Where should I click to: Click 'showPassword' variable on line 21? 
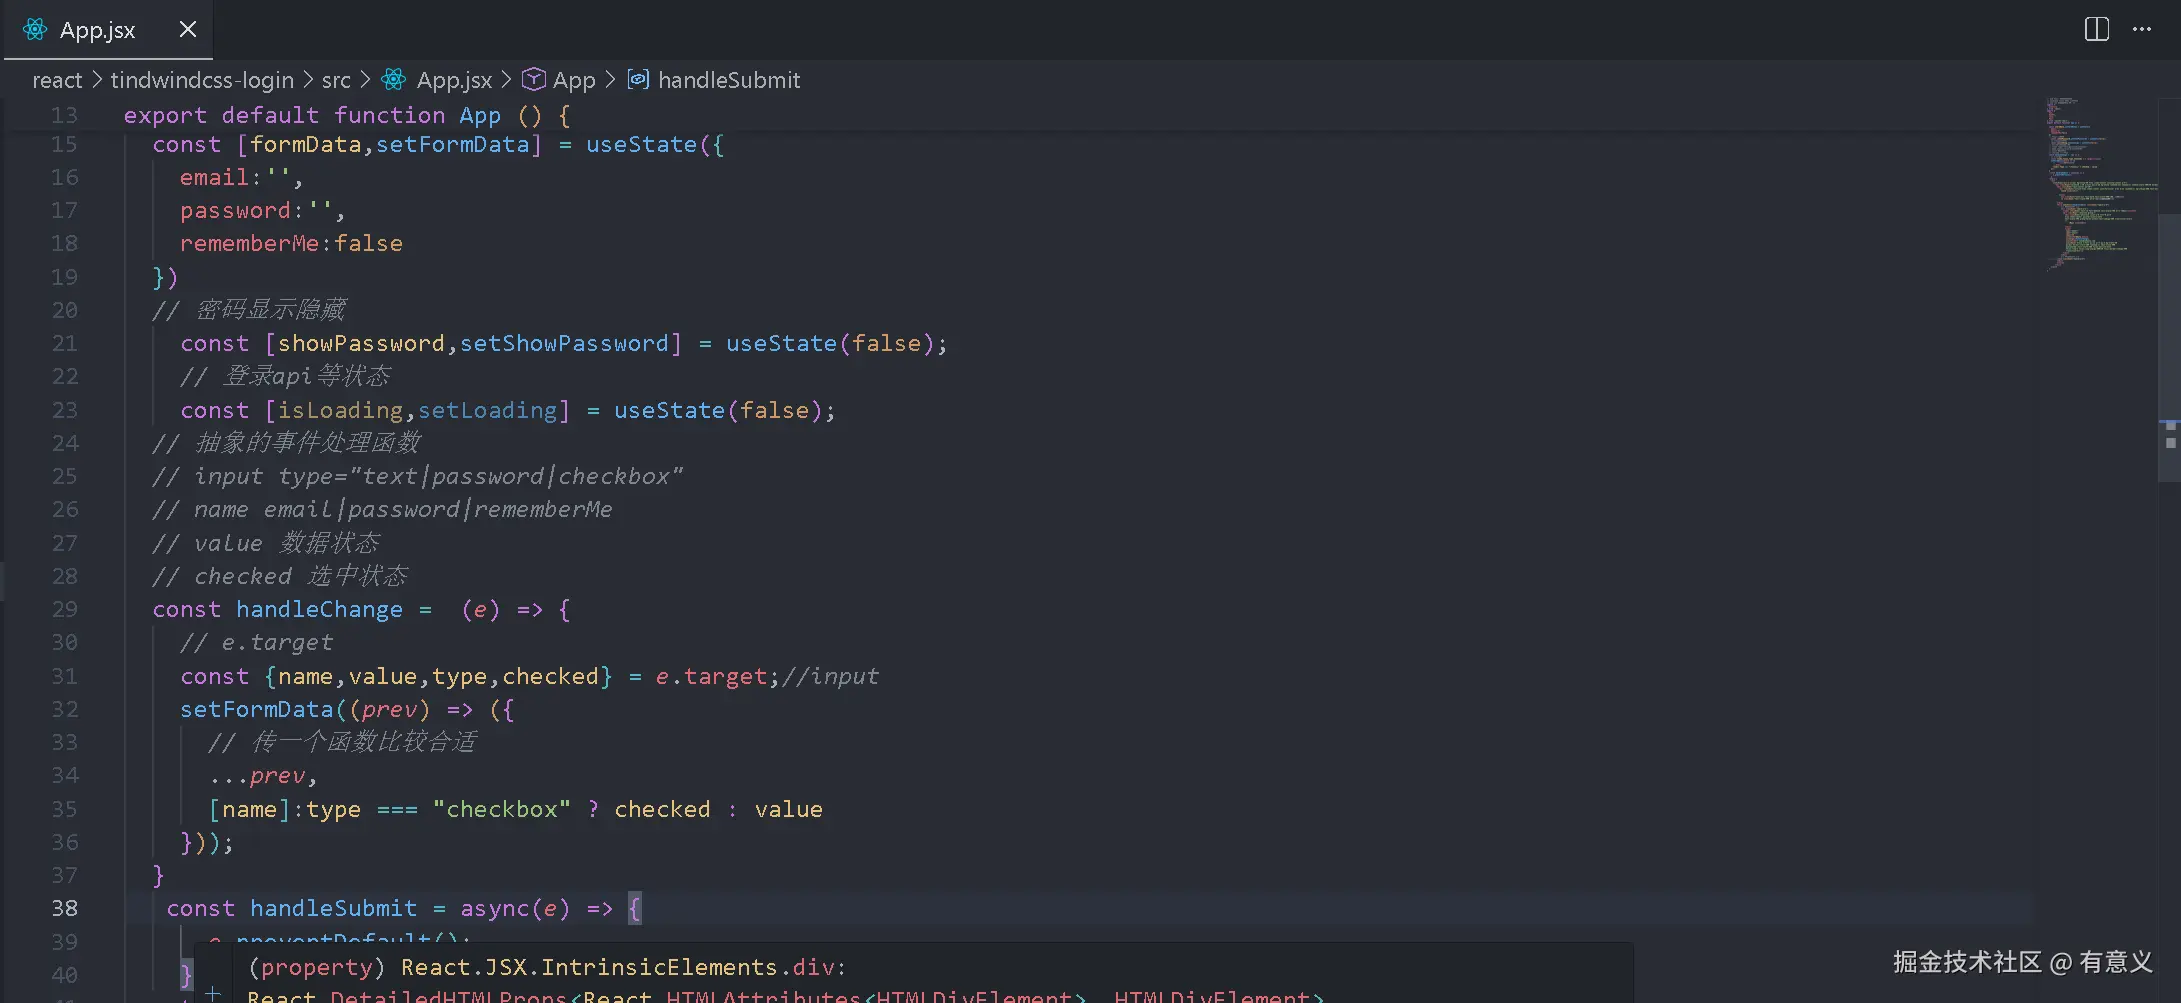[361, 344]
